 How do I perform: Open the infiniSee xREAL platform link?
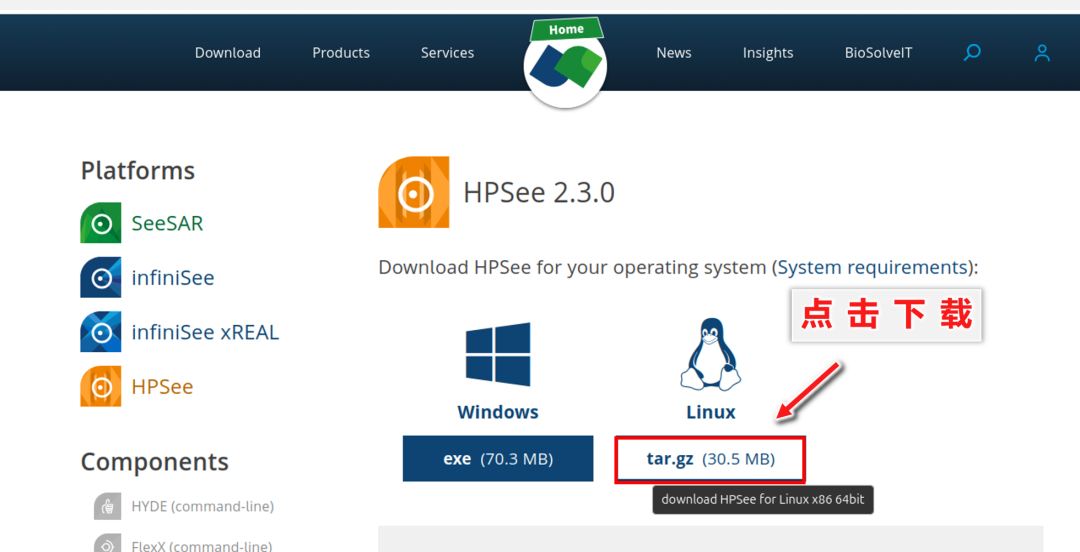click(x=205, y=332)
